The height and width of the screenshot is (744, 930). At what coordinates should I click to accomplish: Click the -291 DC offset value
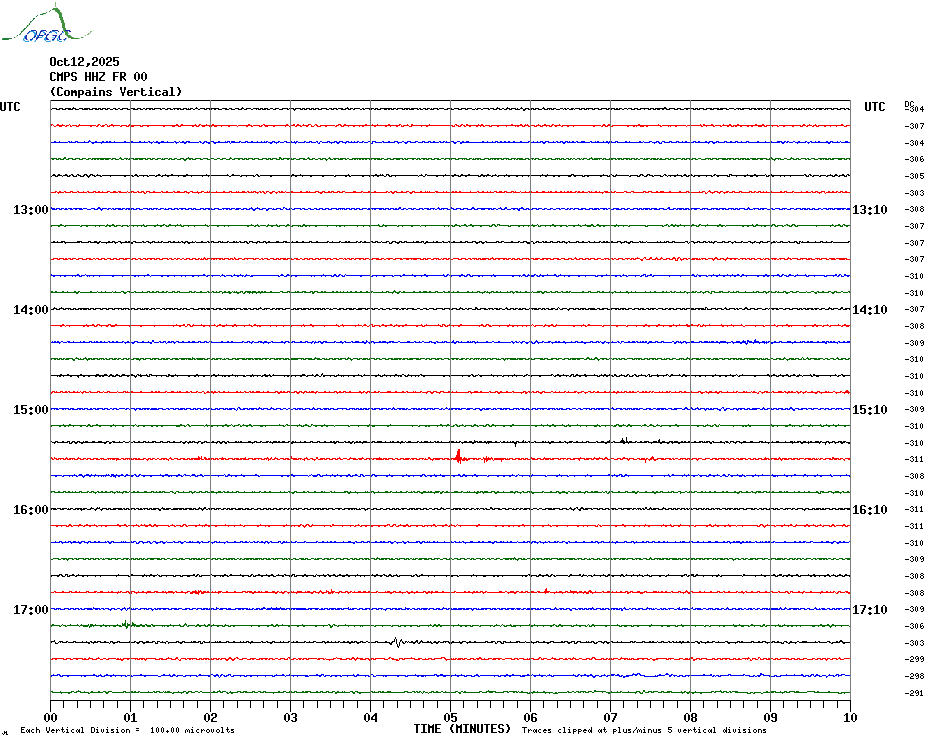tap(915, 693)
